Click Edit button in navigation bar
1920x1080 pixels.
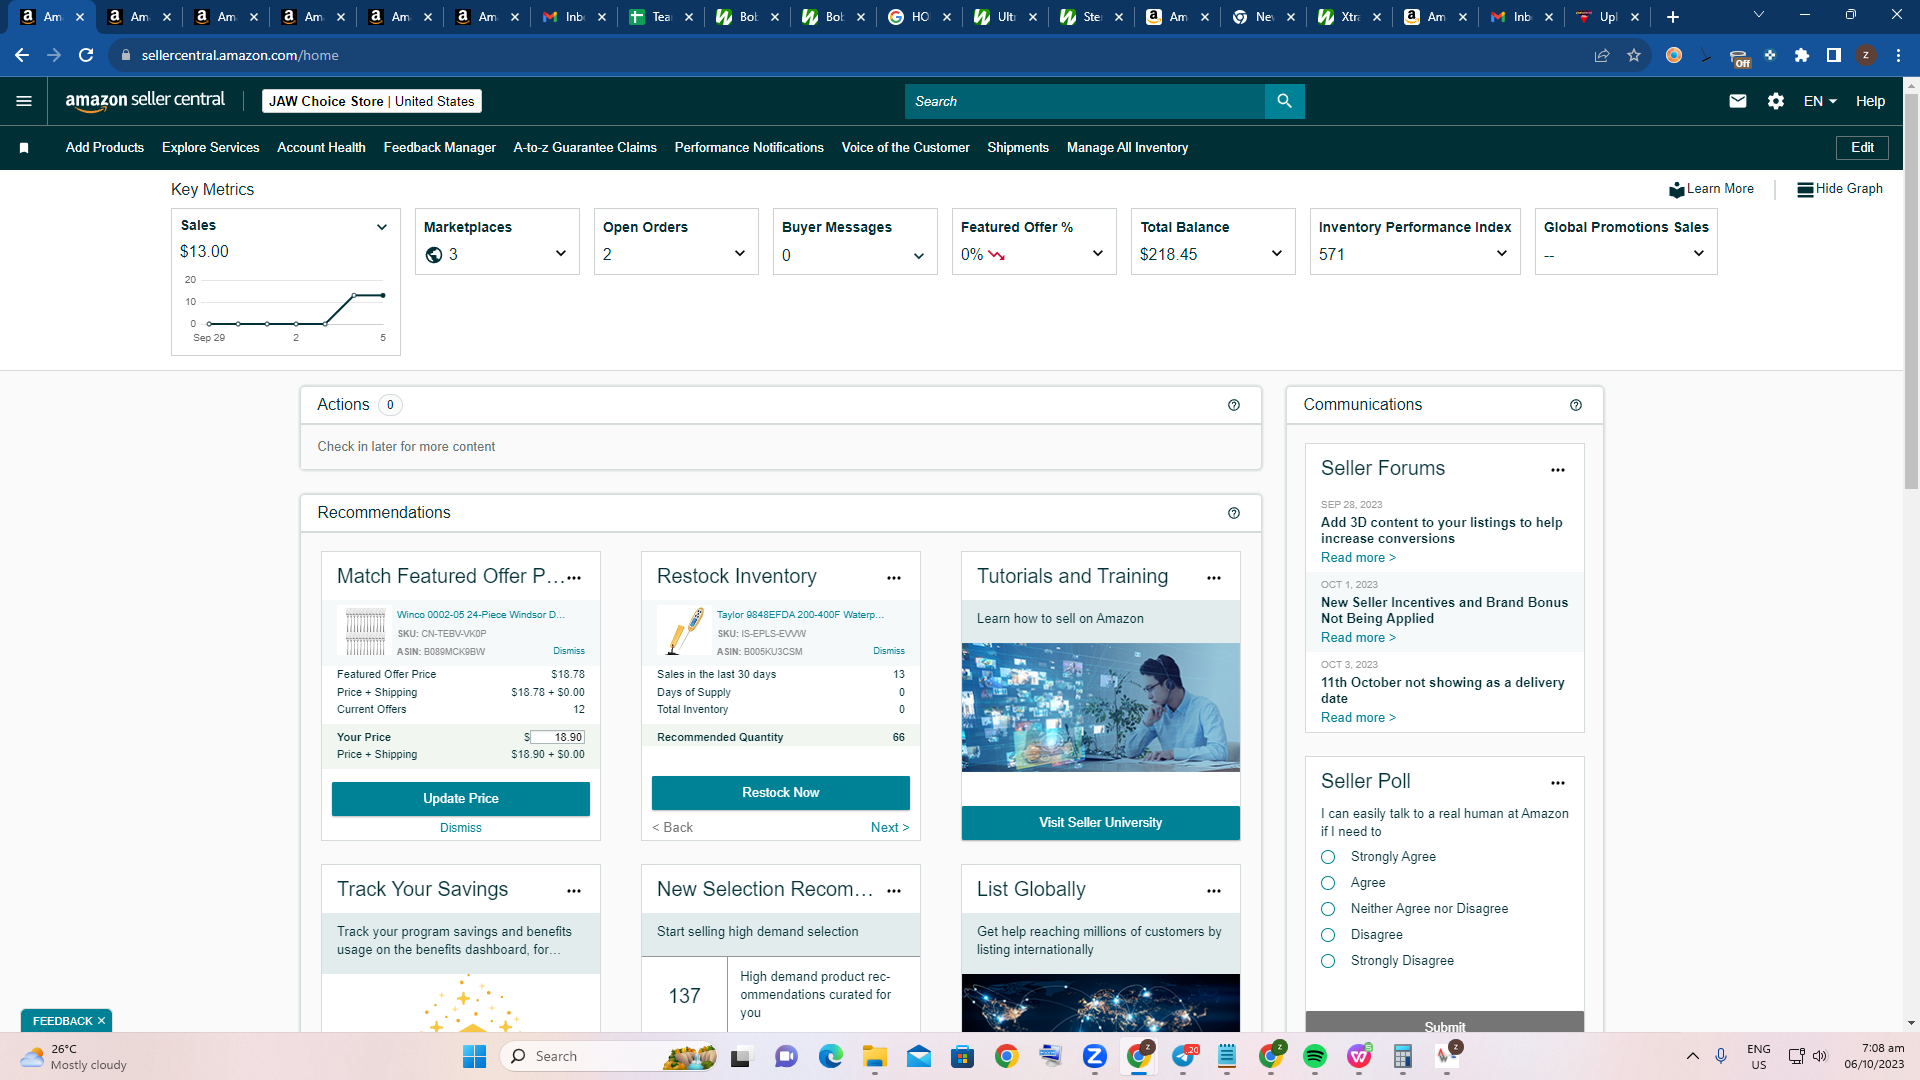(x=1862, y=148)
